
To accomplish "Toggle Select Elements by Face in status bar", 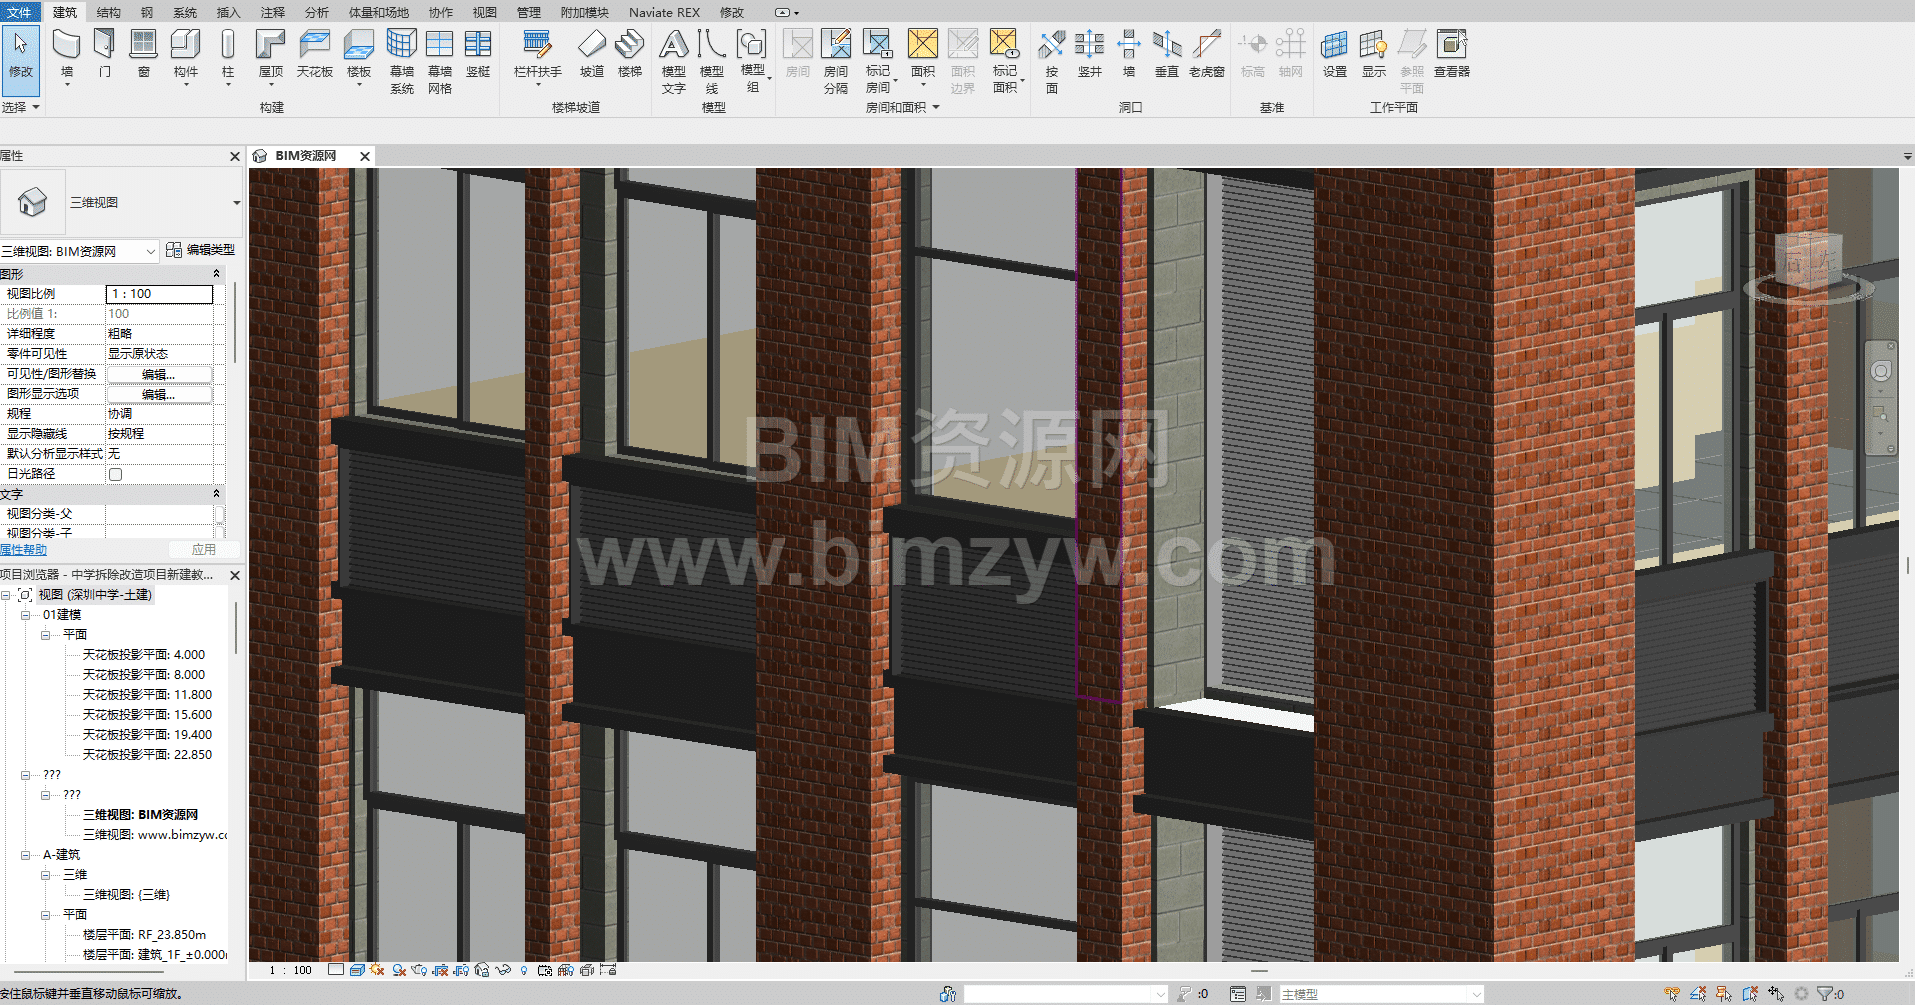I will click(1750, 994).
